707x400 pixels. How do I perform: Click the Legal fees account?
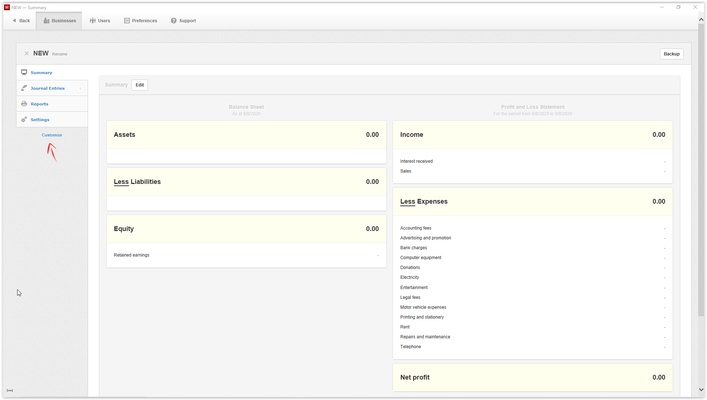tap(410, 297)
